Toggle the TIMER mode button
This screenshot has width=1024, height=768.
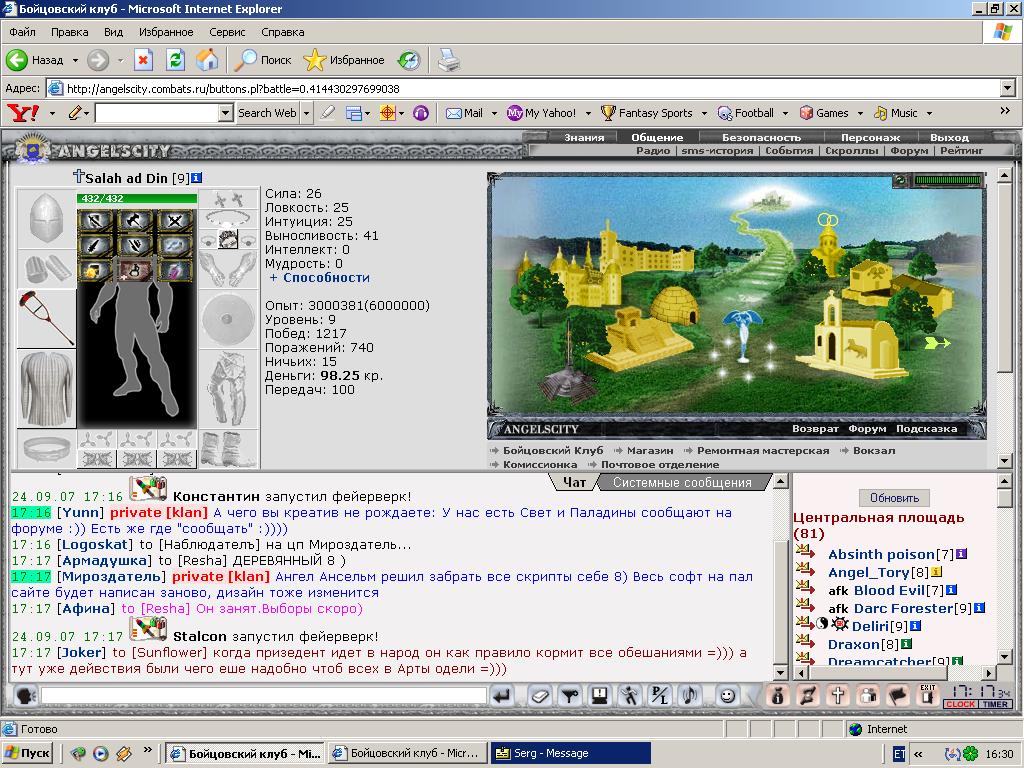click(x=995, y=704)
